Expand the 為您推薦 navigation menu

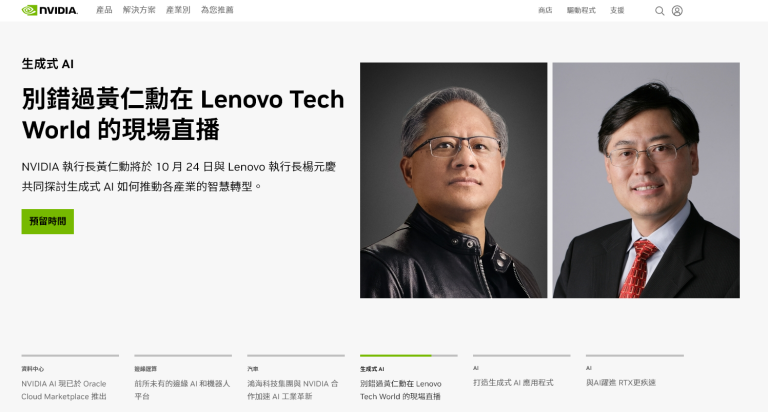(217, 10)
